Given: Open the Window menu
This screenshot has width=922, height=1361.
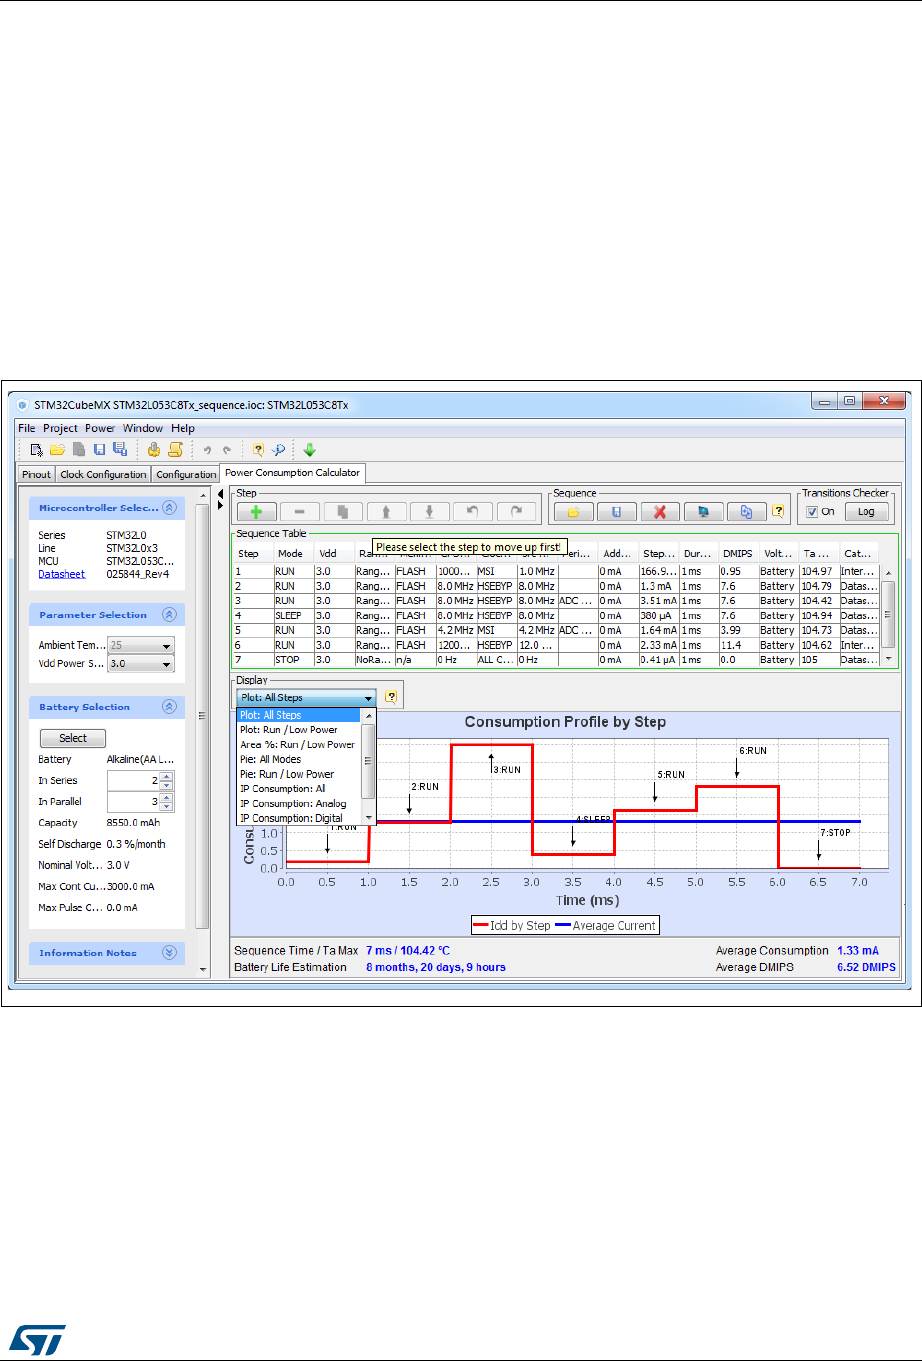Looking at the screenshot, I should click(143, 428).
